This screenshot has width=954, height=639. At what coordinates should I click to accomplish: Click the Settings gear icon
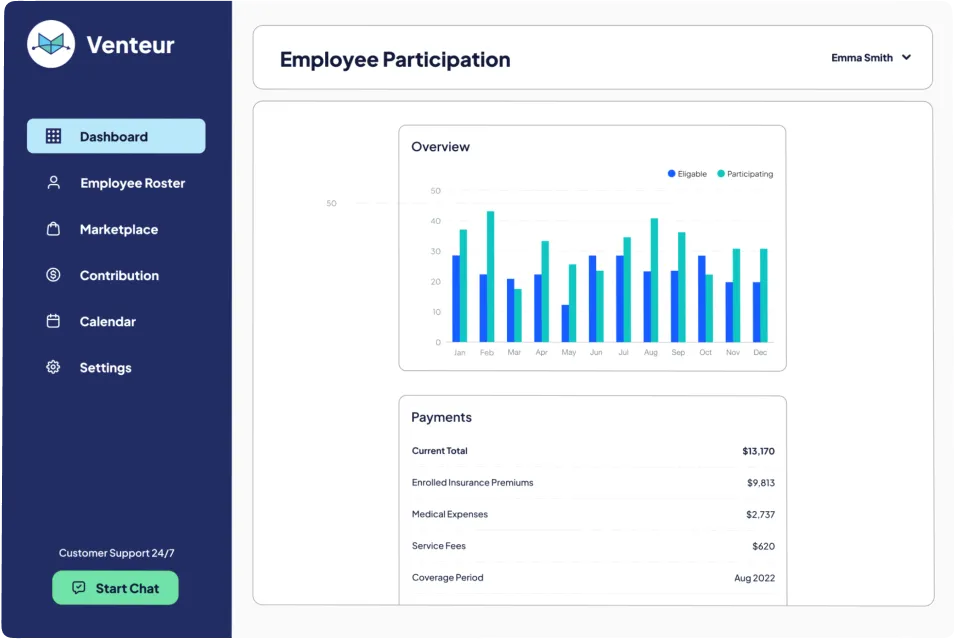53,367
